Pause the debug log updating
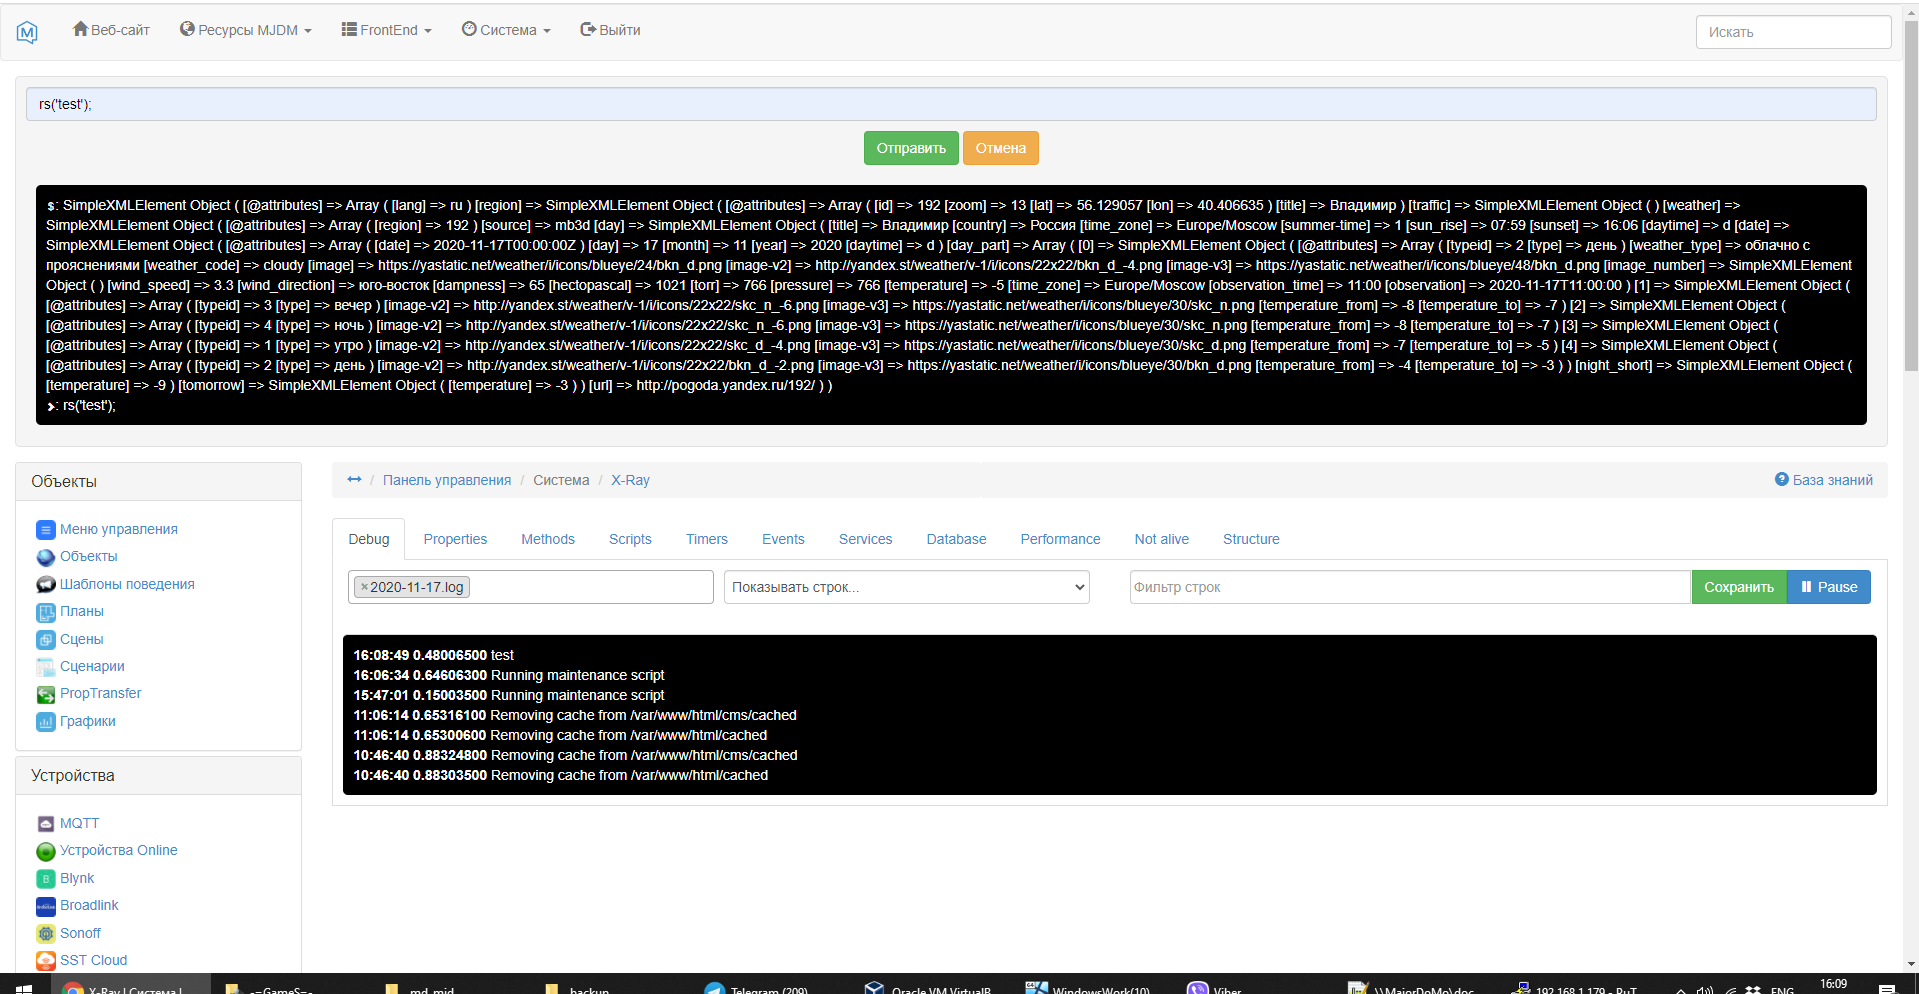The width and height of the screenshot is (1919, 994). click(1829, 587)
